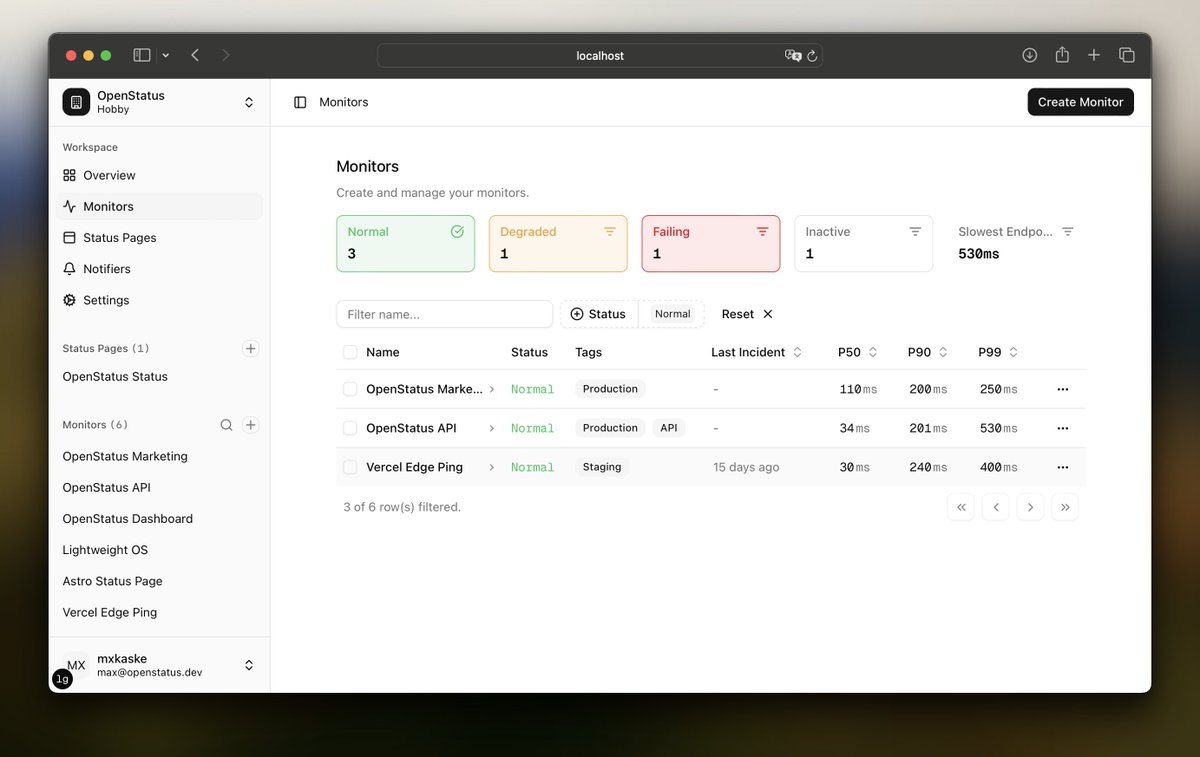Go to previous table page
This screenshot has width=1200, height=757.
point(996,507)
